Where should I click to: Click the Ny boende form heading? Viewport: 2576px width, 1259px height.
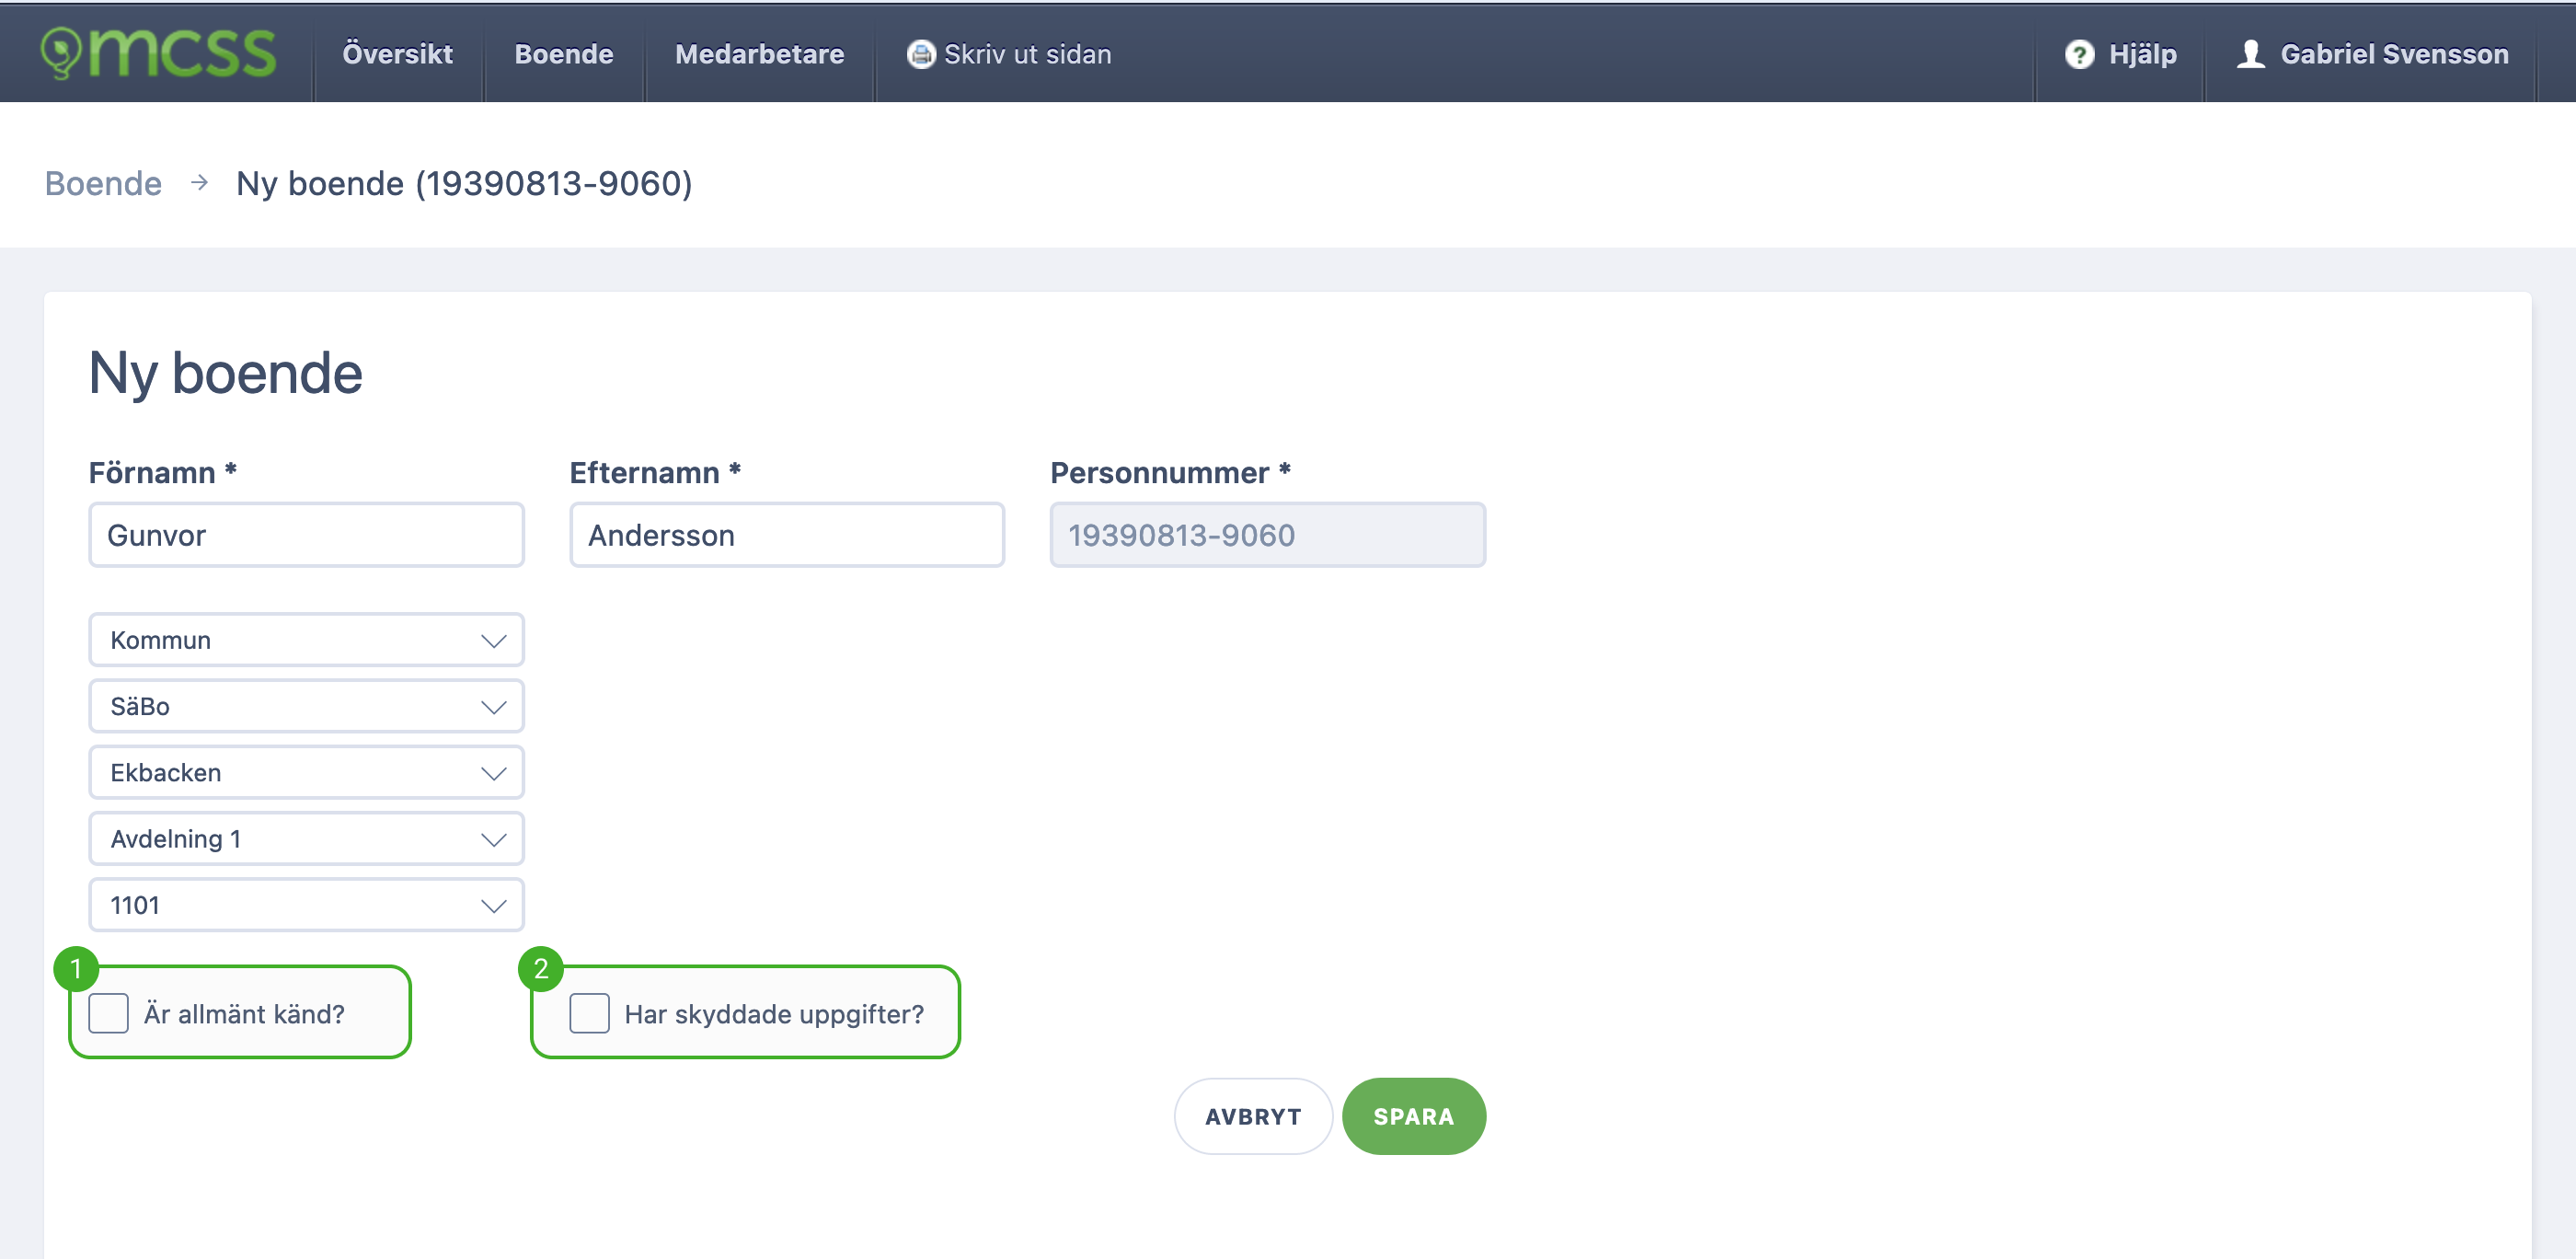(x=226, y=374)
